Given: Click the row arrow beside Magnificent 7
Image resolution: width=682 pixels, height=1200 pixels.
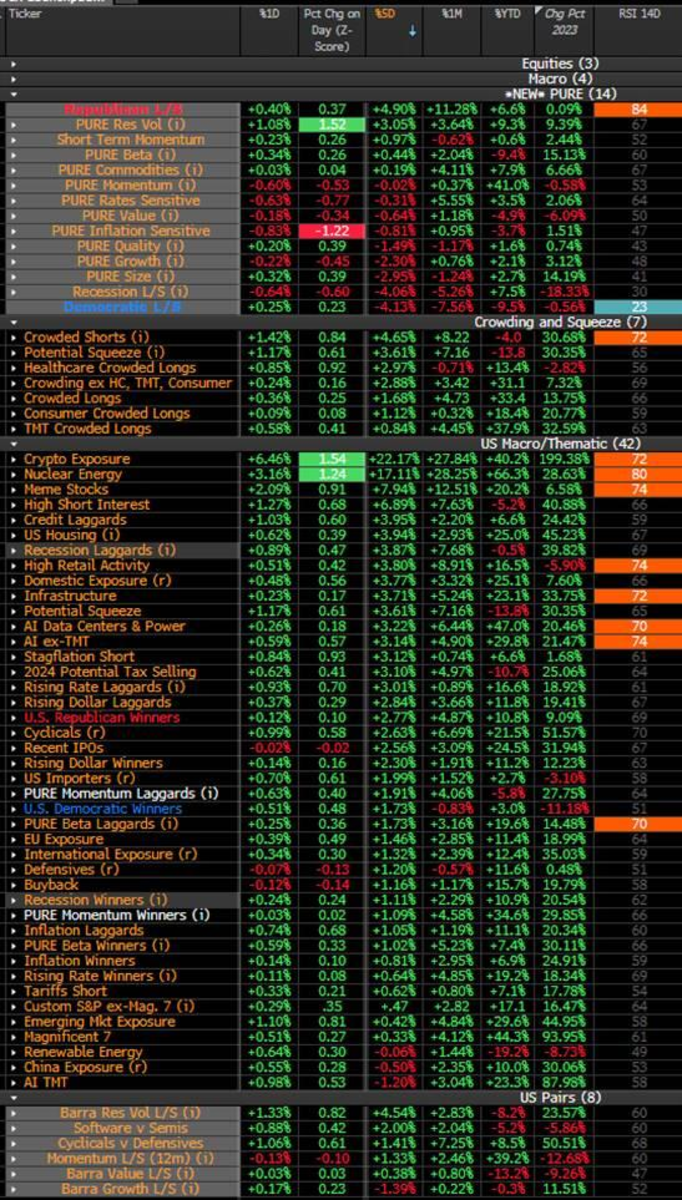Looking at the screenshot, I should point(13,1037).
